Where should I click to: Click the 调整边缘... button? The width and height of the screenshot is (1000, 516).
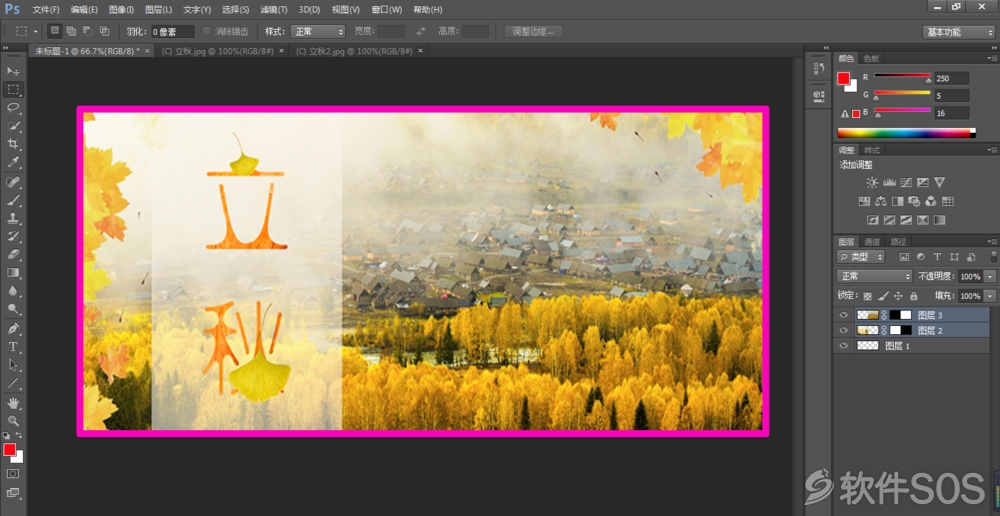(x=534, y=31)
